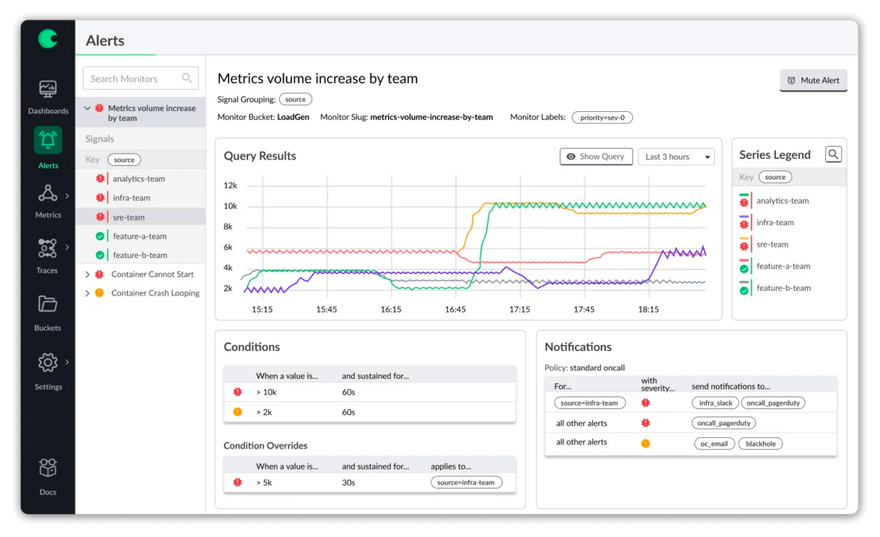Expand the Container Cannot Start monitor
This screenshot has width=880, height=537.
tap(87, 274)
